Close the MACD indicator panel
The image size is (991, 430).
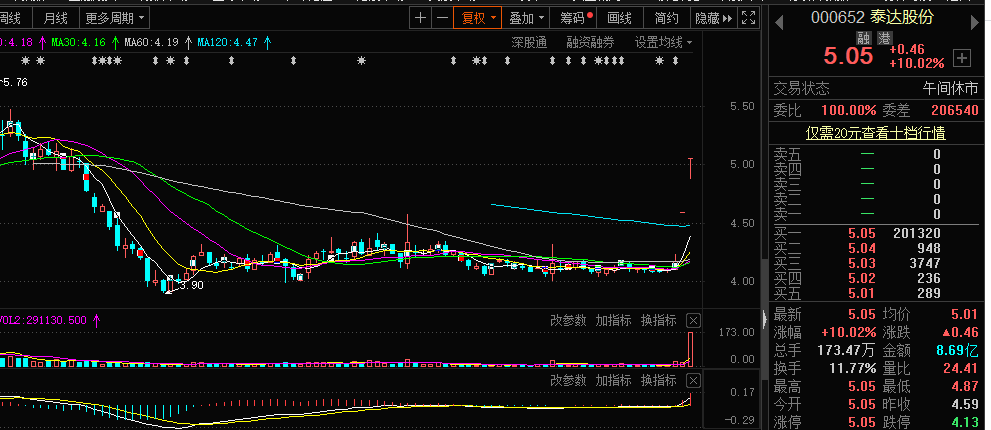click(x=693, y=381)
